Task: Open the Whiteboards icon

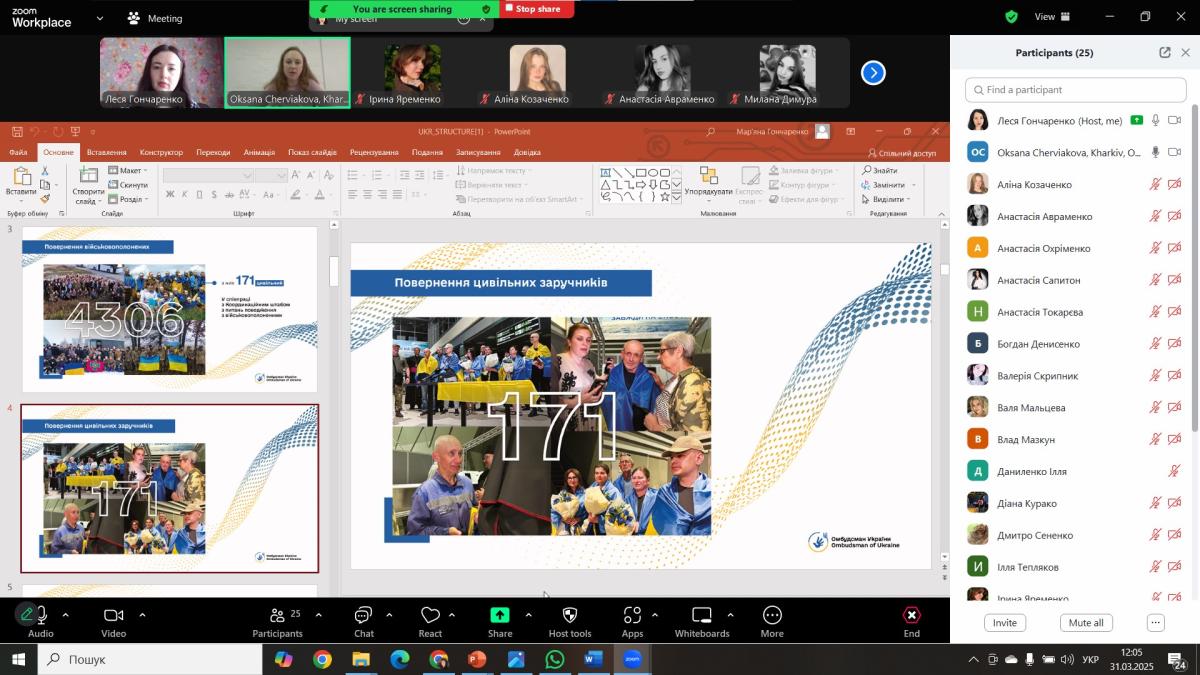Action: pos(702,616)
